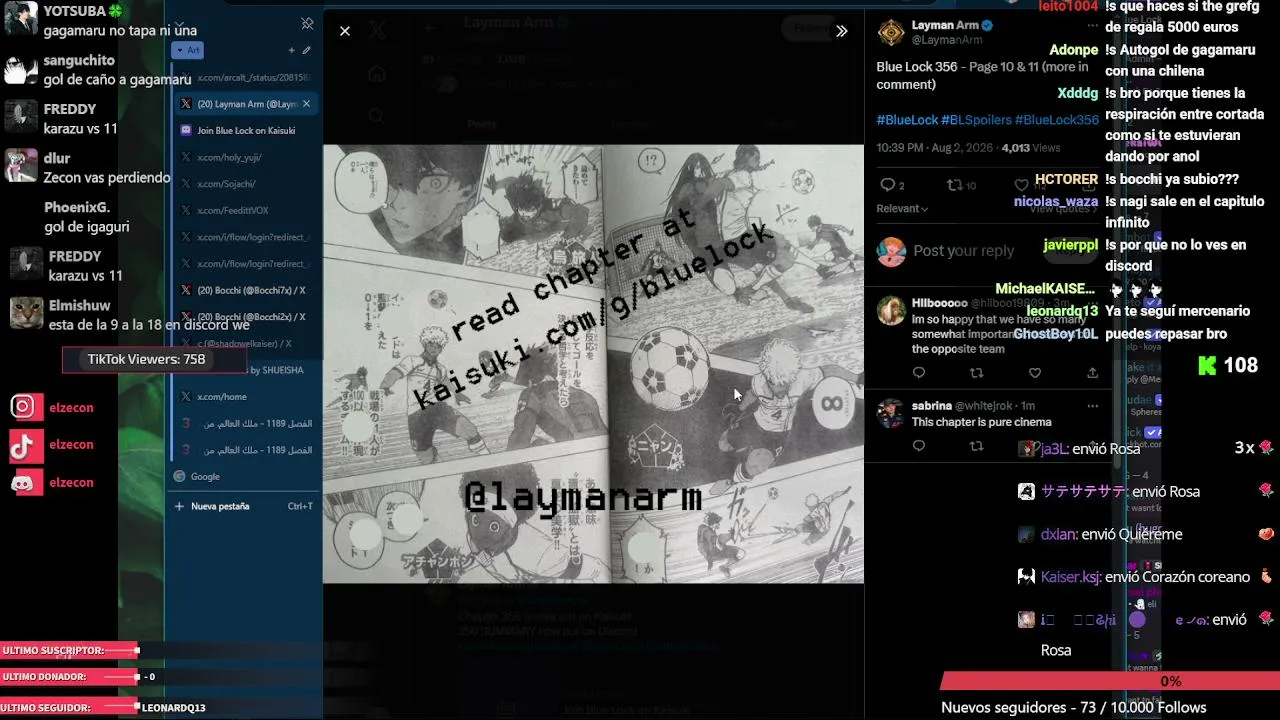Click Layman Arm's verified badge
Screen dimensions: 1280x720
click(987, 25)
